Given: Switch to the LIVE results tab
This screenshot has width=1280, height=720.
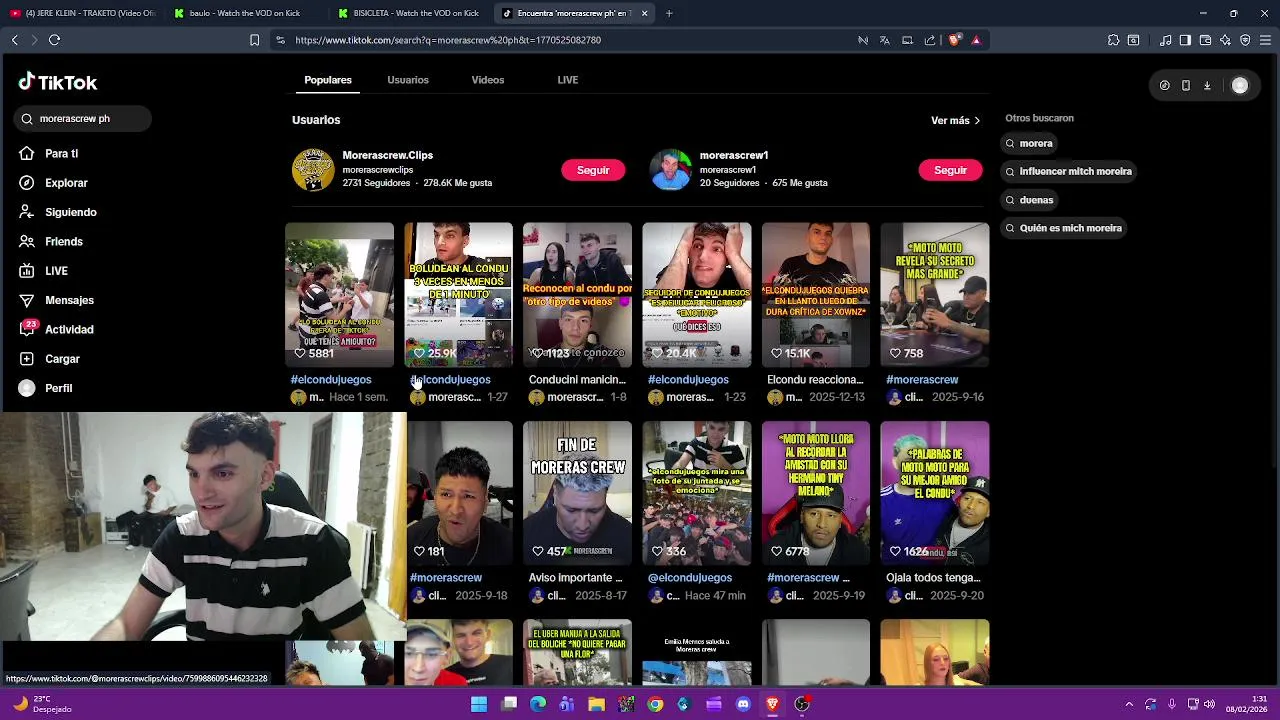Looking at the screenshot, I should tap(568, 80).
